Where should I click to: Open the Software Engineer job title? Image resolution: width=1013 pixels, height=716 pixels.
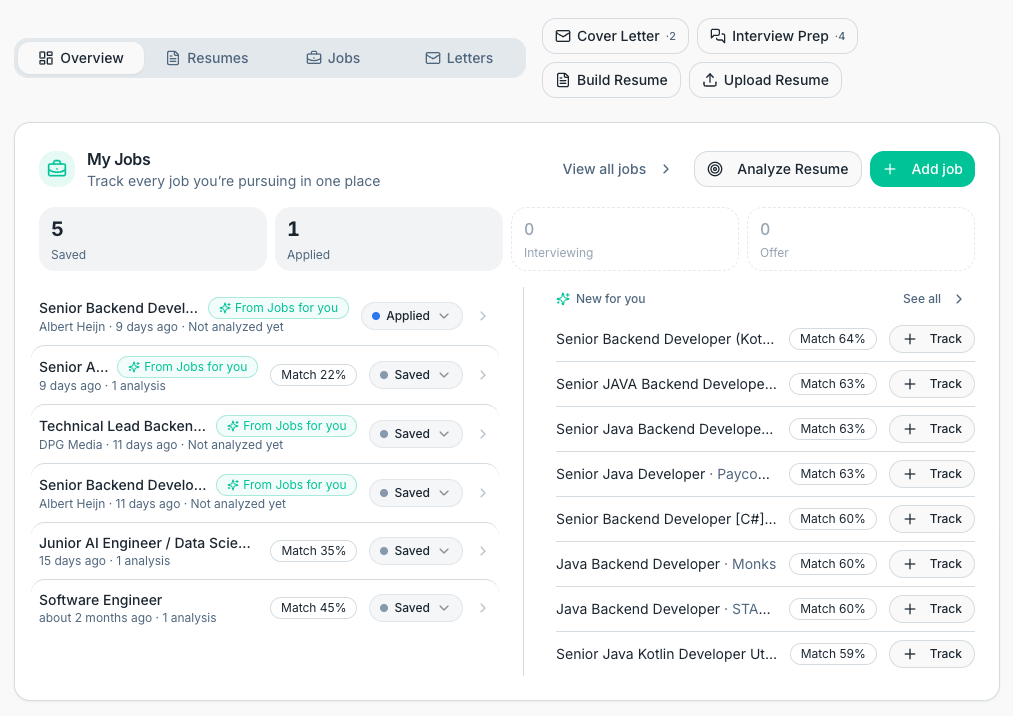click(100, 600)
